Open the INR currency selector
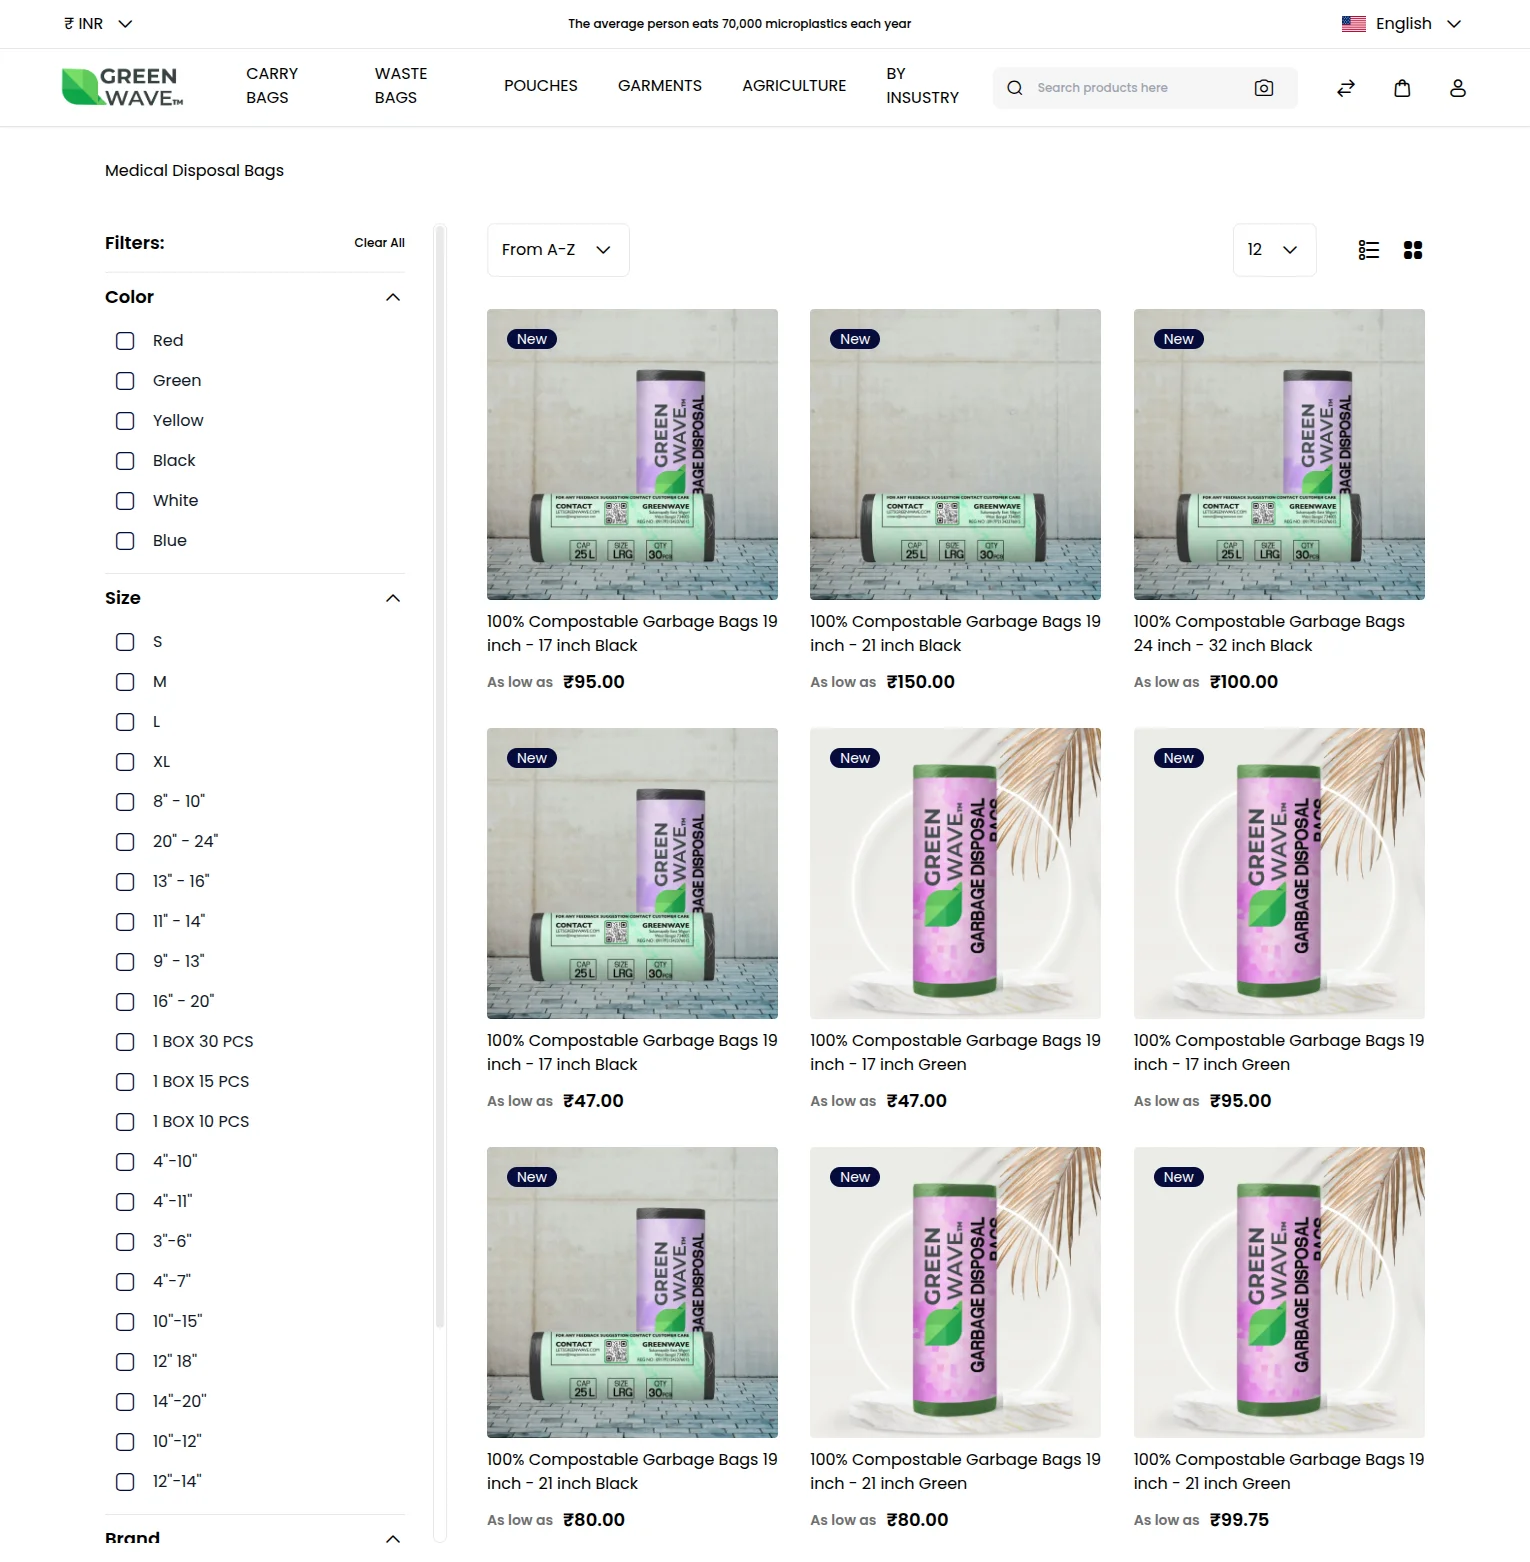Screen dimensions: 1530x1562 click(x=97, y=23)
